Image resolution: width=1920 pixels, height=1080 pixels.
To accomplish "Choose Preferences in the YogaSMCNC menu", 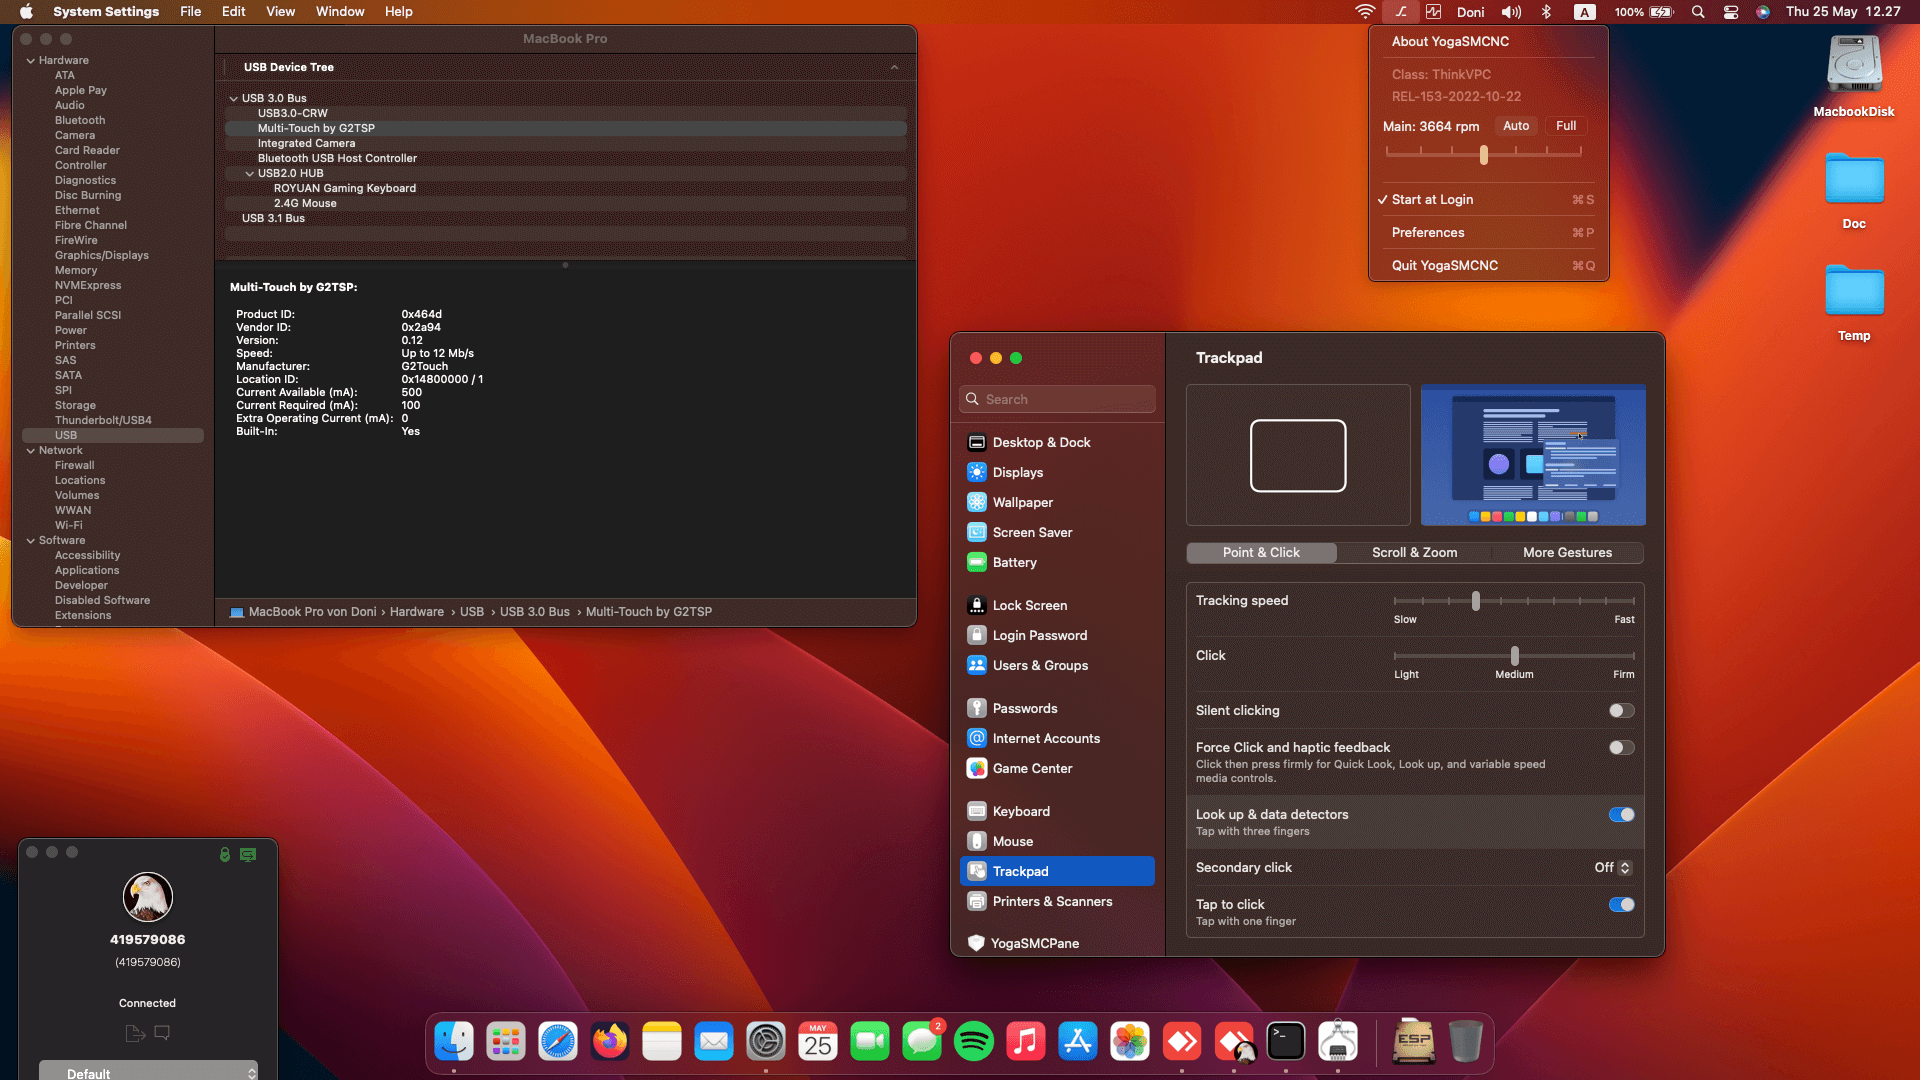I will point(1428,233).
